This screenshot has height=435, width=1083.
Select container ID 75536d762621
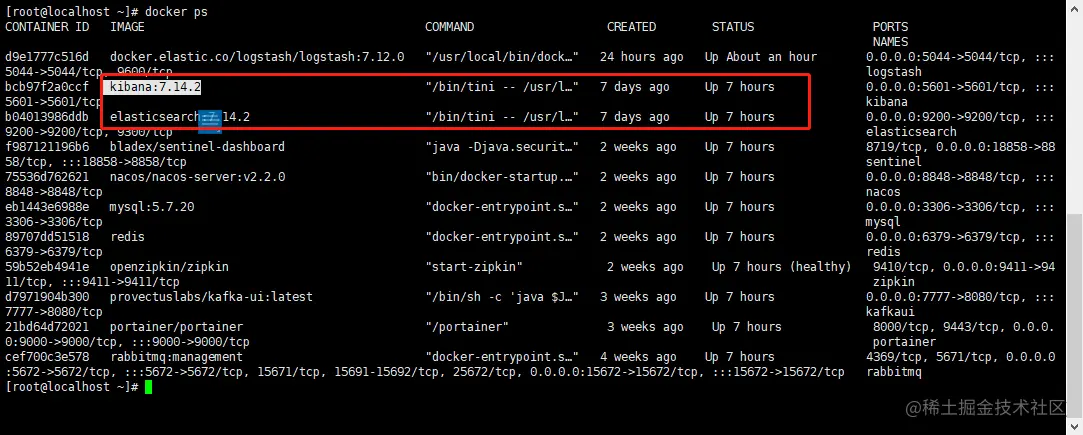[47, 177]
